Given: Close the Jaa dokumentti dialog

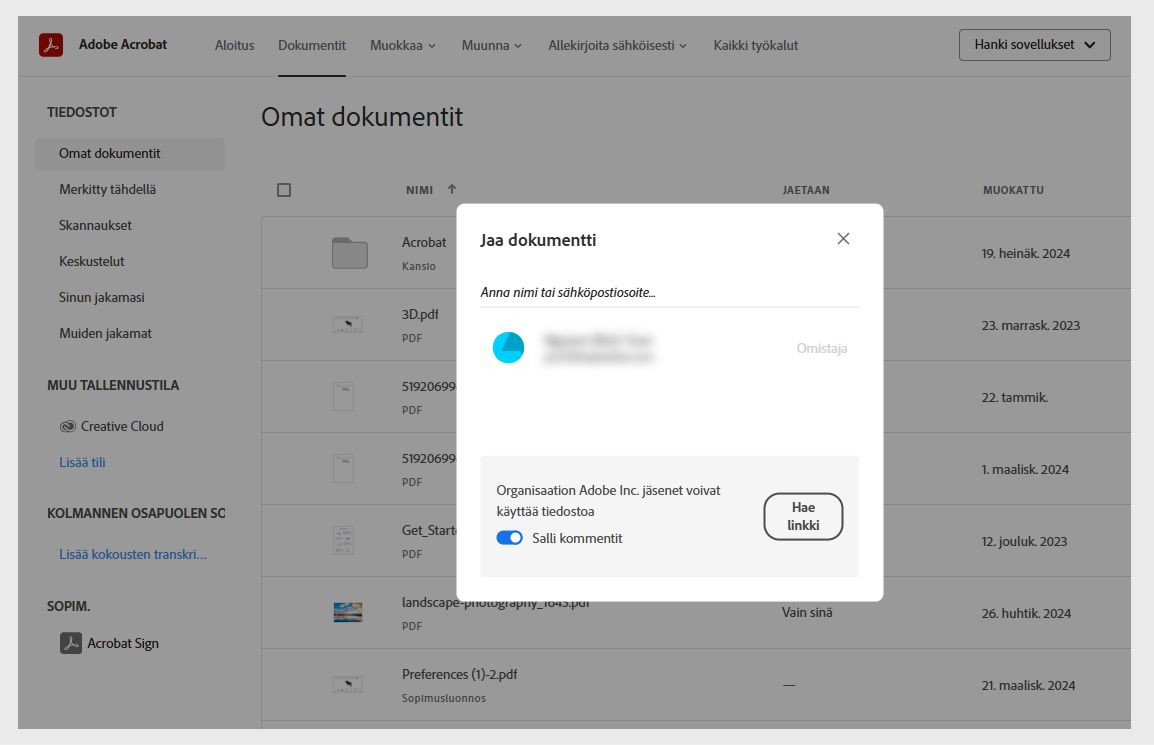Looking at the screenshot, I should pos(843,239).
